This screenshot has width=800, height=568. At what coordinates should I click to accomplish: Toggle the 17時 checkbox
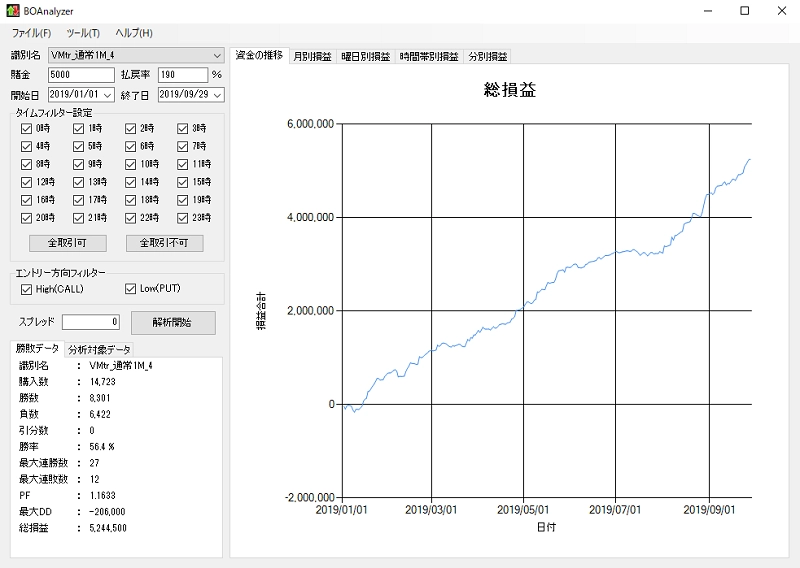[79, 200]
